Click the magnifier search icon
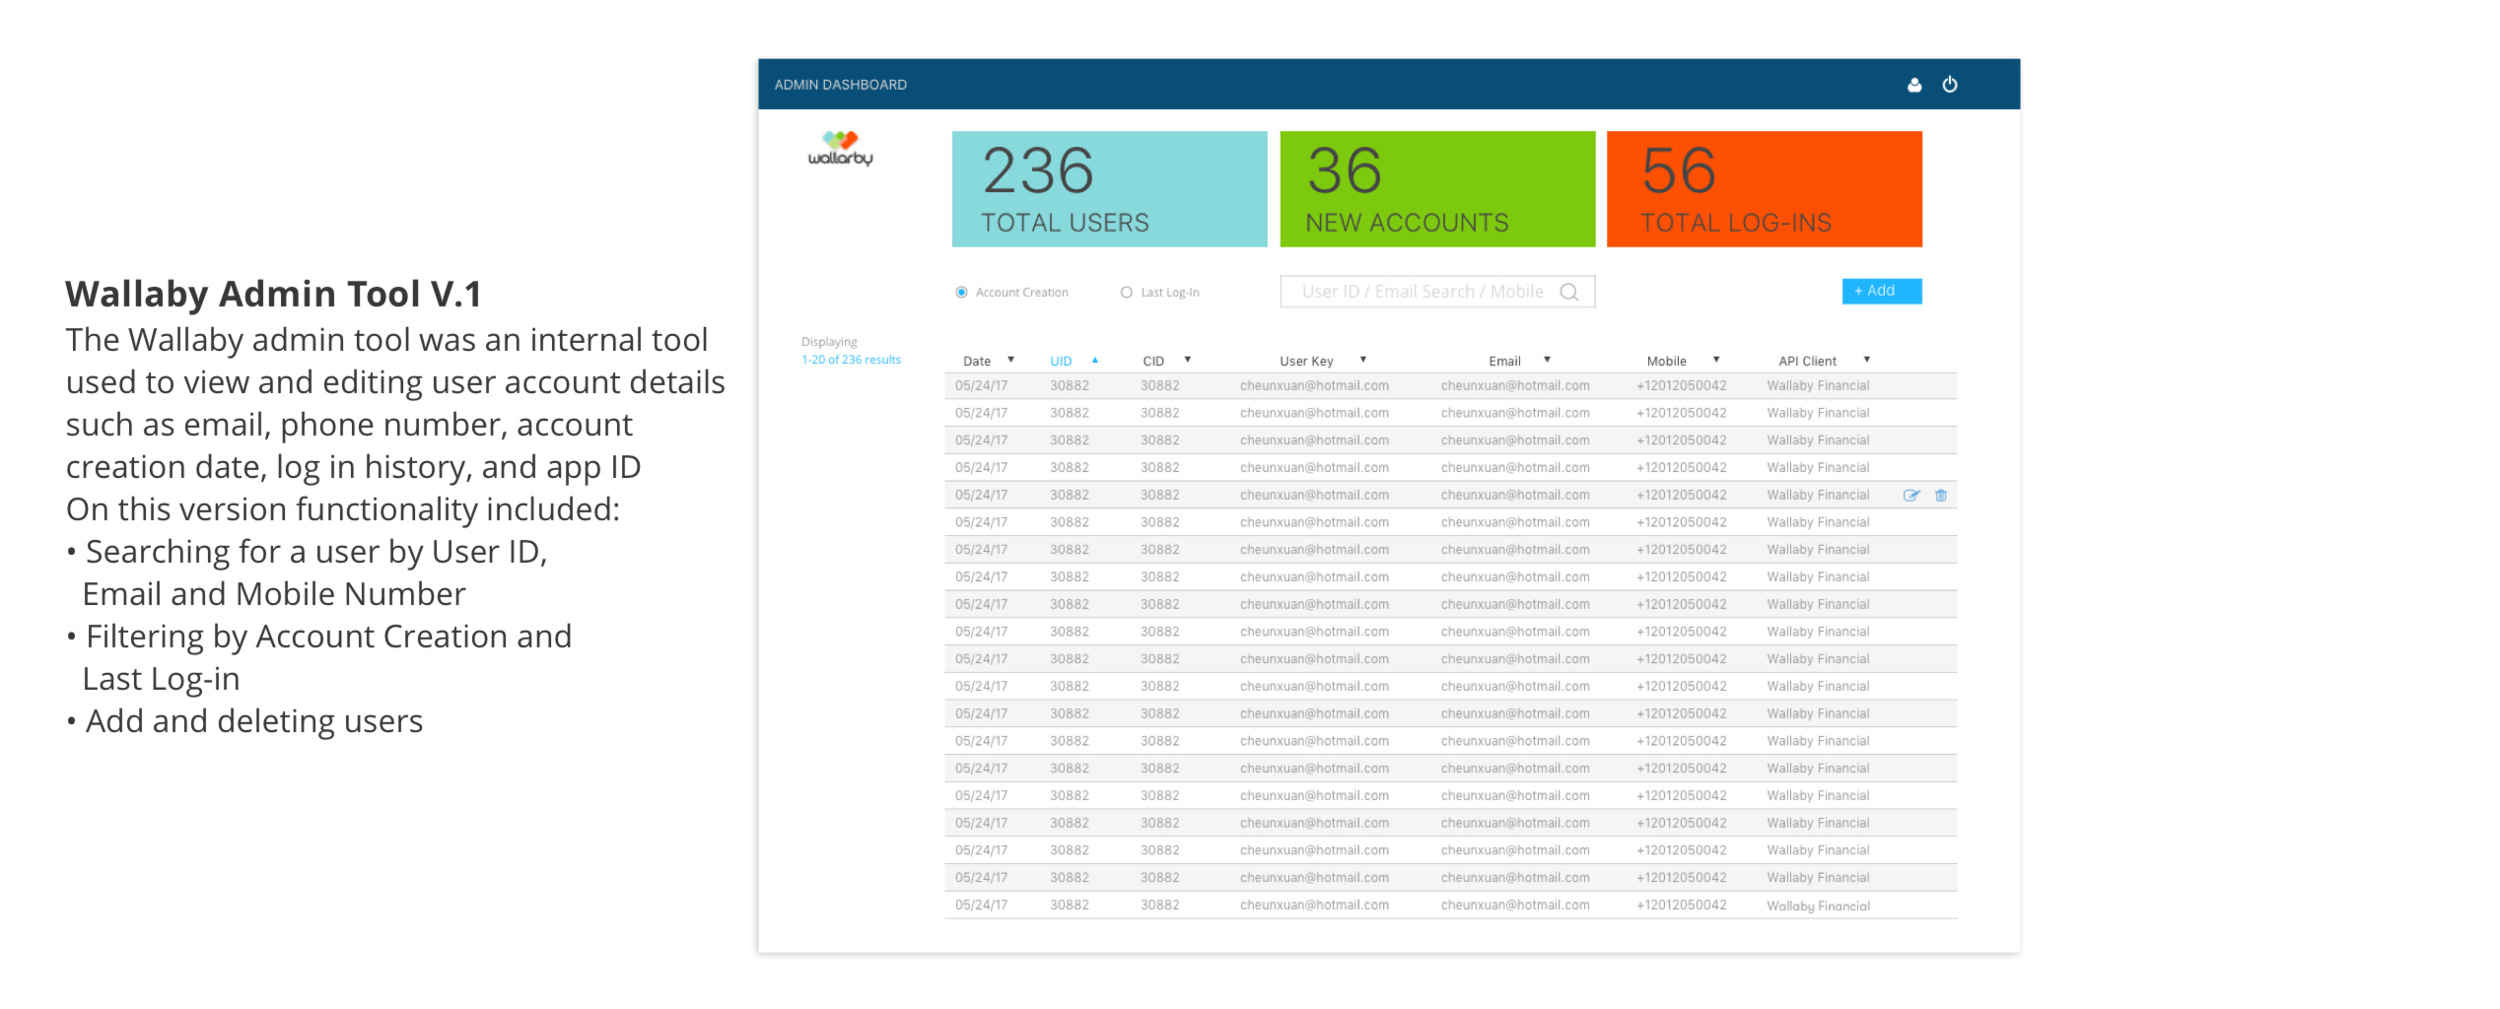The image size is (2500, 1009). 1569,292
